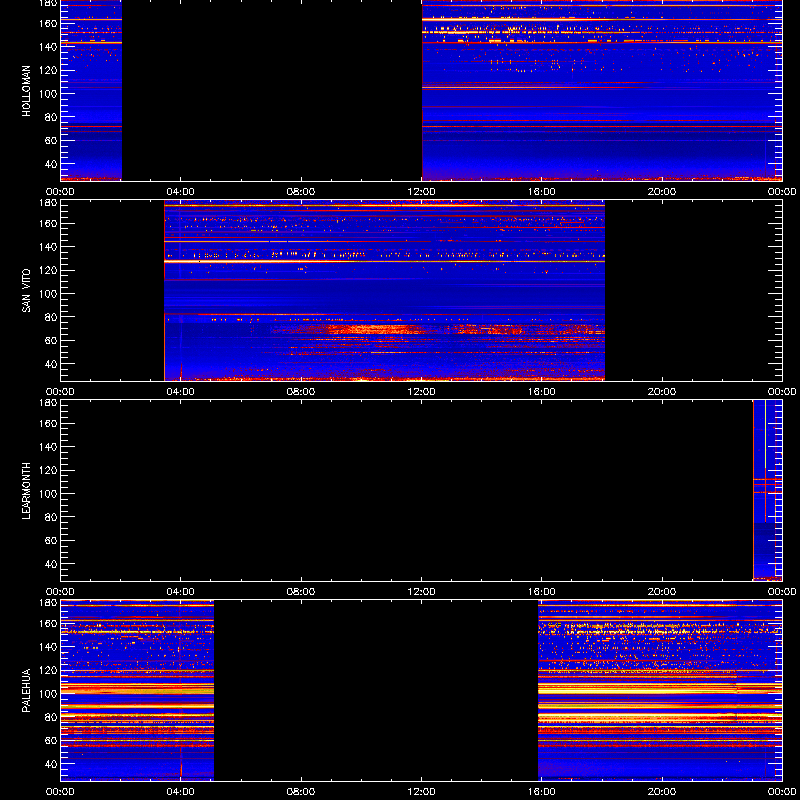Click 04:00 time label under Learmonth panel
This screenshot has height=800, width=800.
click(181, 592)
